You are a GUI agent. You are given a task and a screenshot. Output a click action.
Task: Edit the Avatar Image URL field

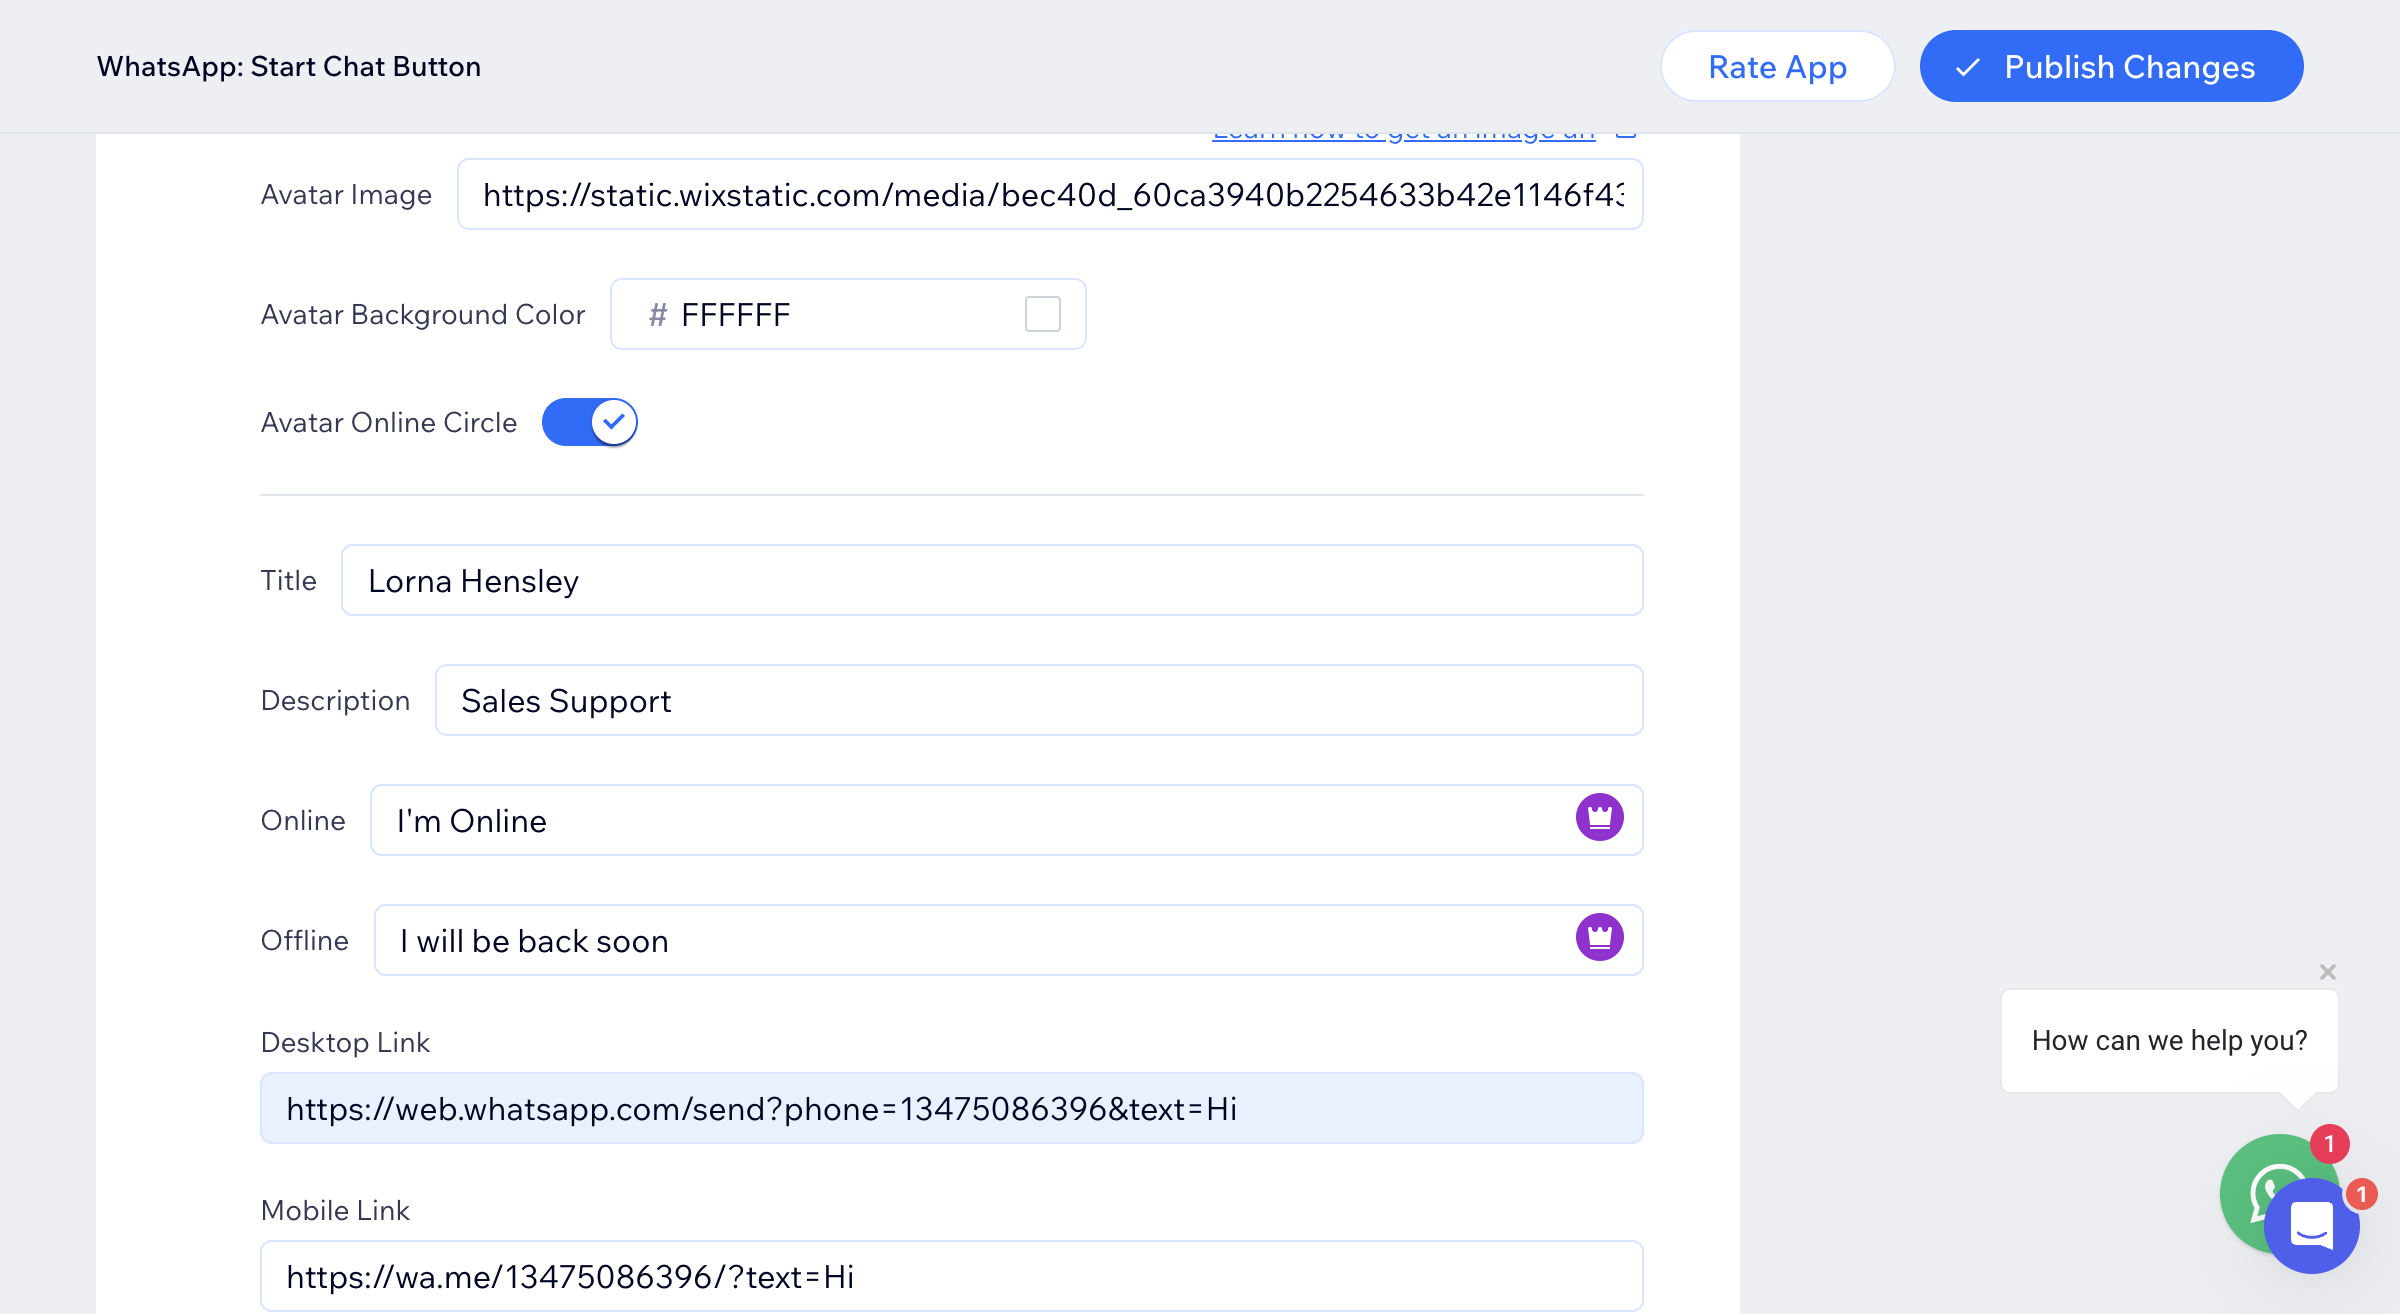click(1050, 194)
